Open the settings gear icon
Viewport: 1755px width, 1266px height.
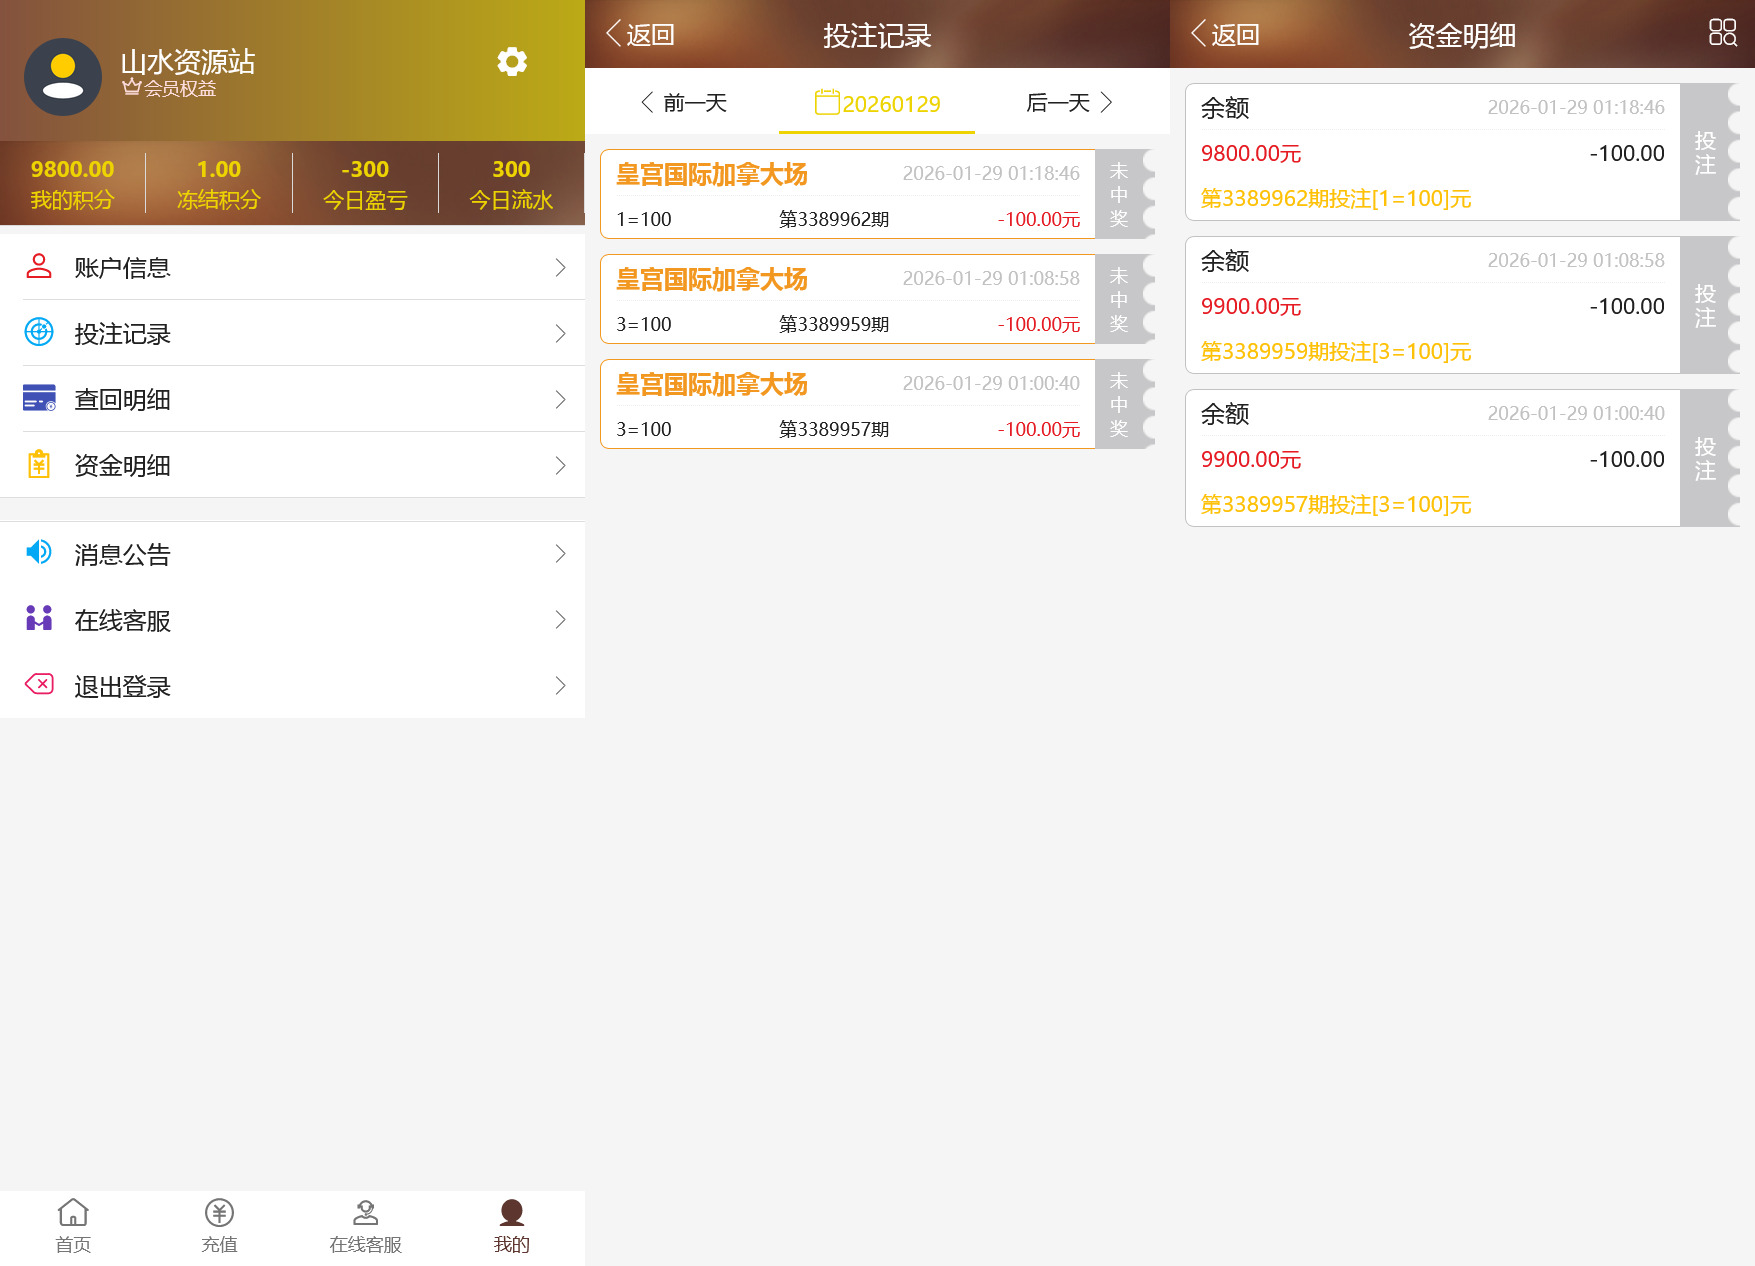(512, 61)
